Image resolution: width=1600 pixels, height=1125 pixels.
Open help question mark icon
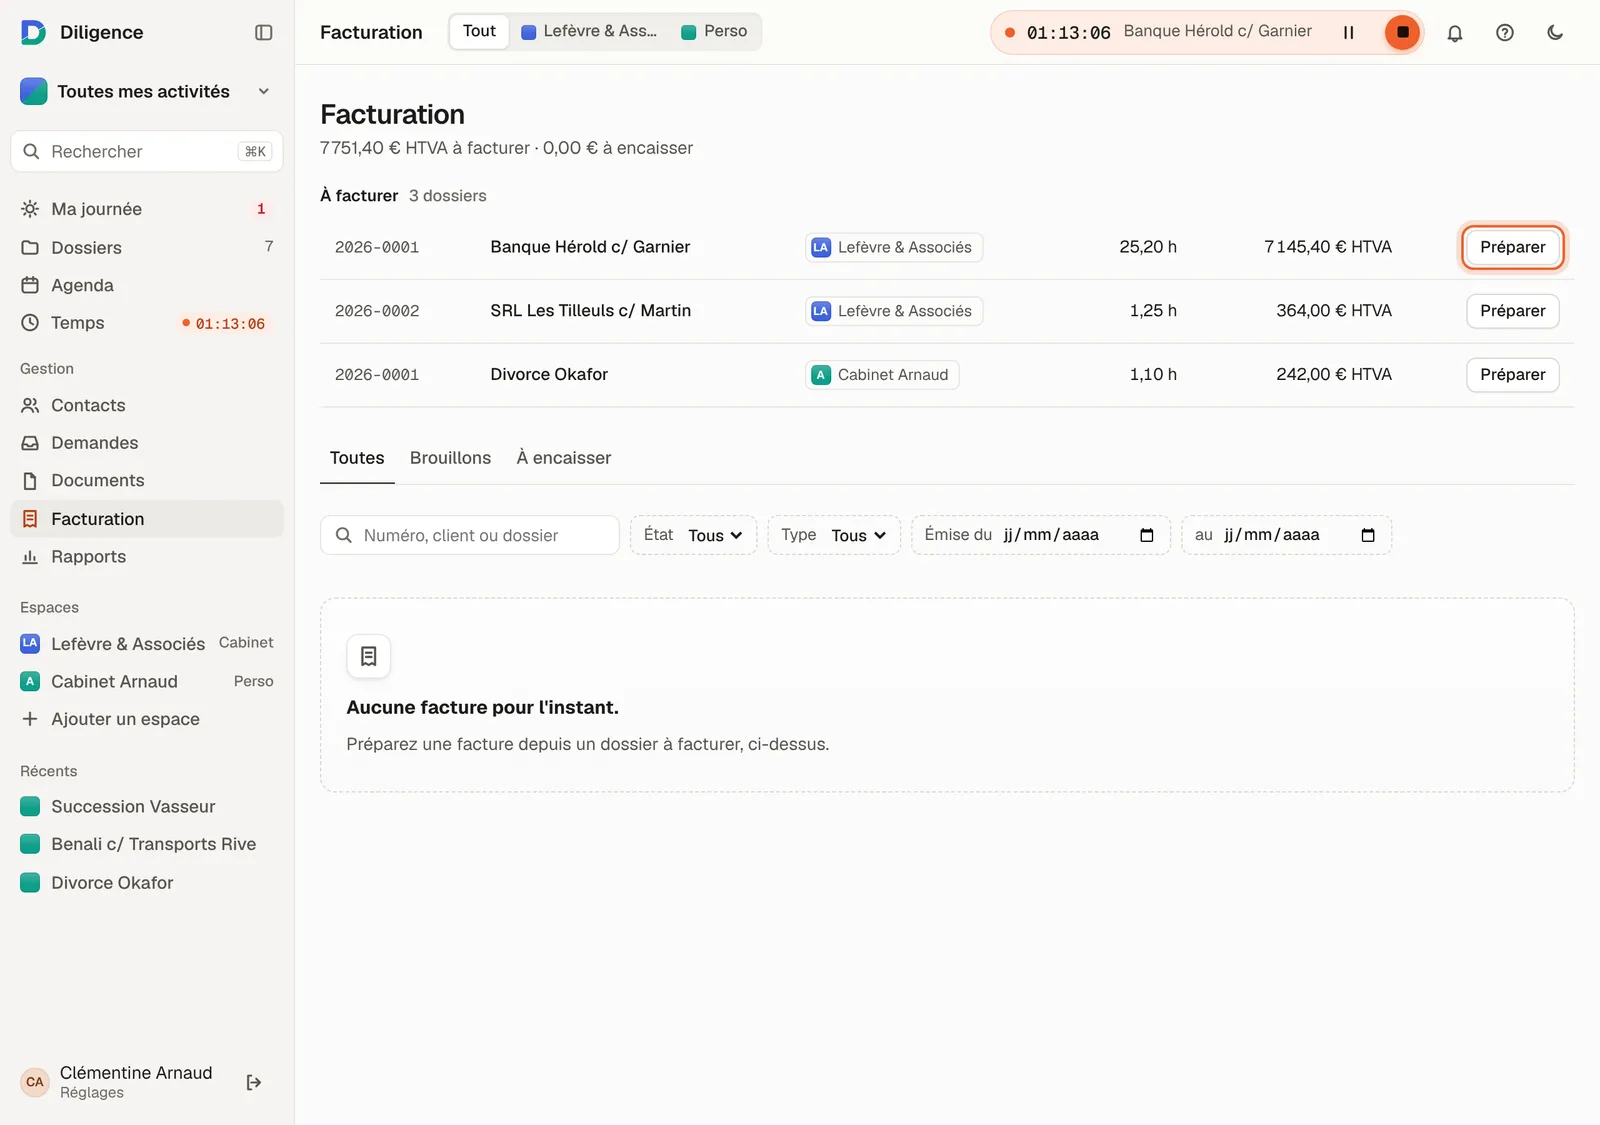click(1505, 32)
